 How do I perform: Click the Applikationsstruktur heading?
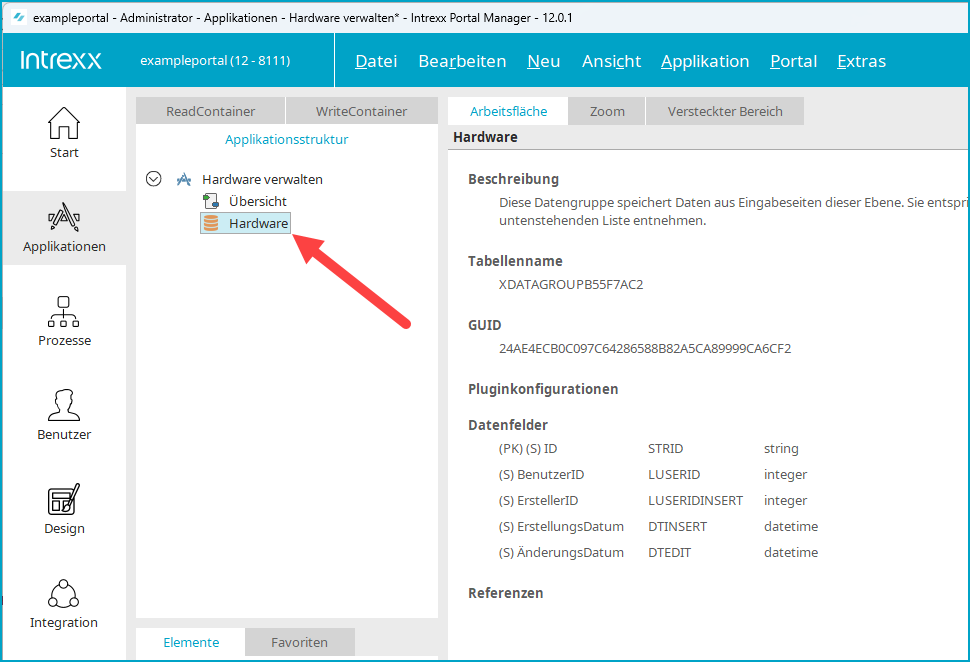click(x=286, y=139)
